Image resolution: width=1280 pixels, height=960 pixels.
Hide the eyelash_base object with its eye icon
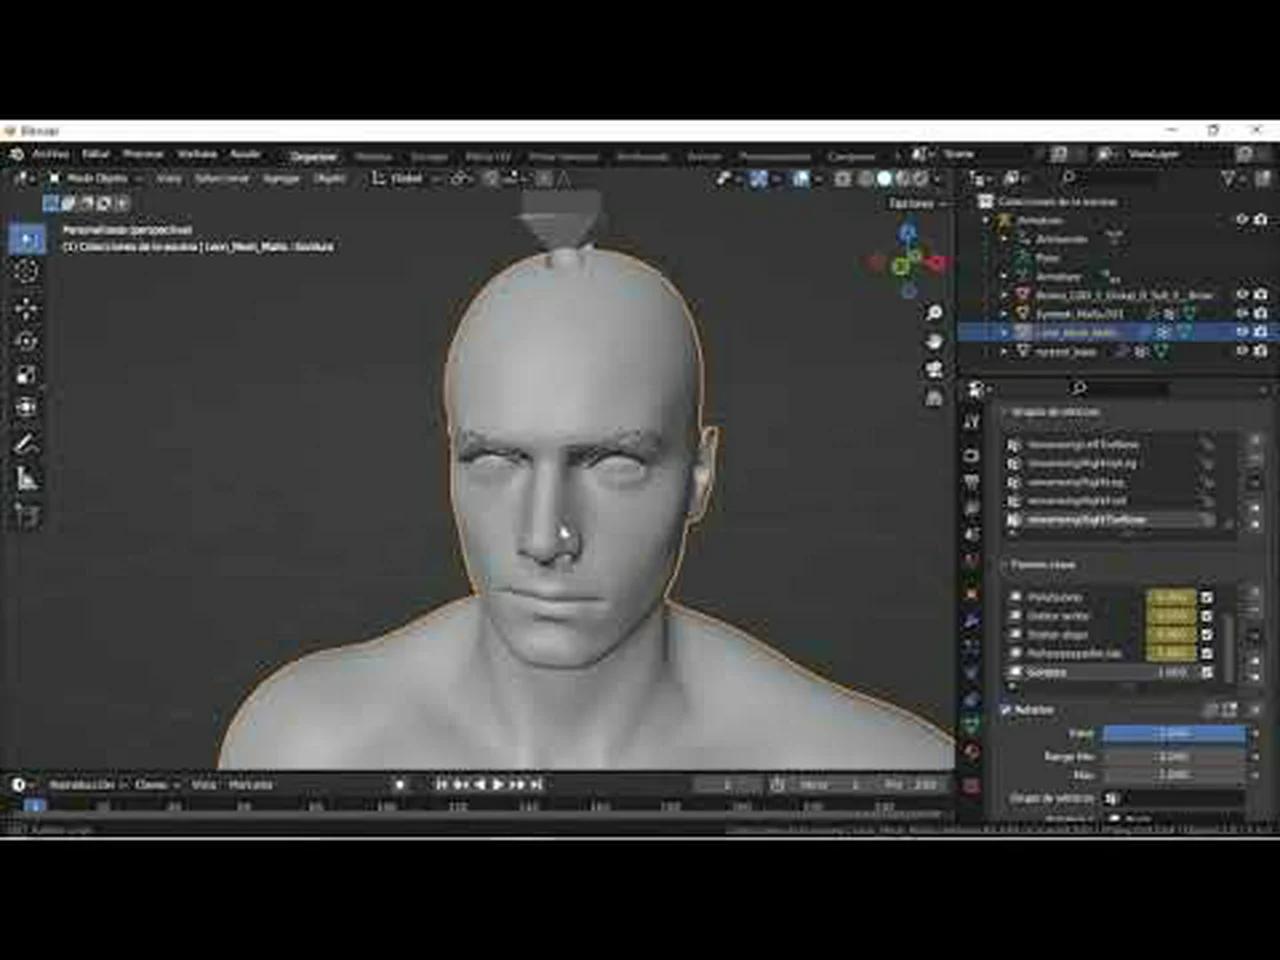tap(1242, 351)
